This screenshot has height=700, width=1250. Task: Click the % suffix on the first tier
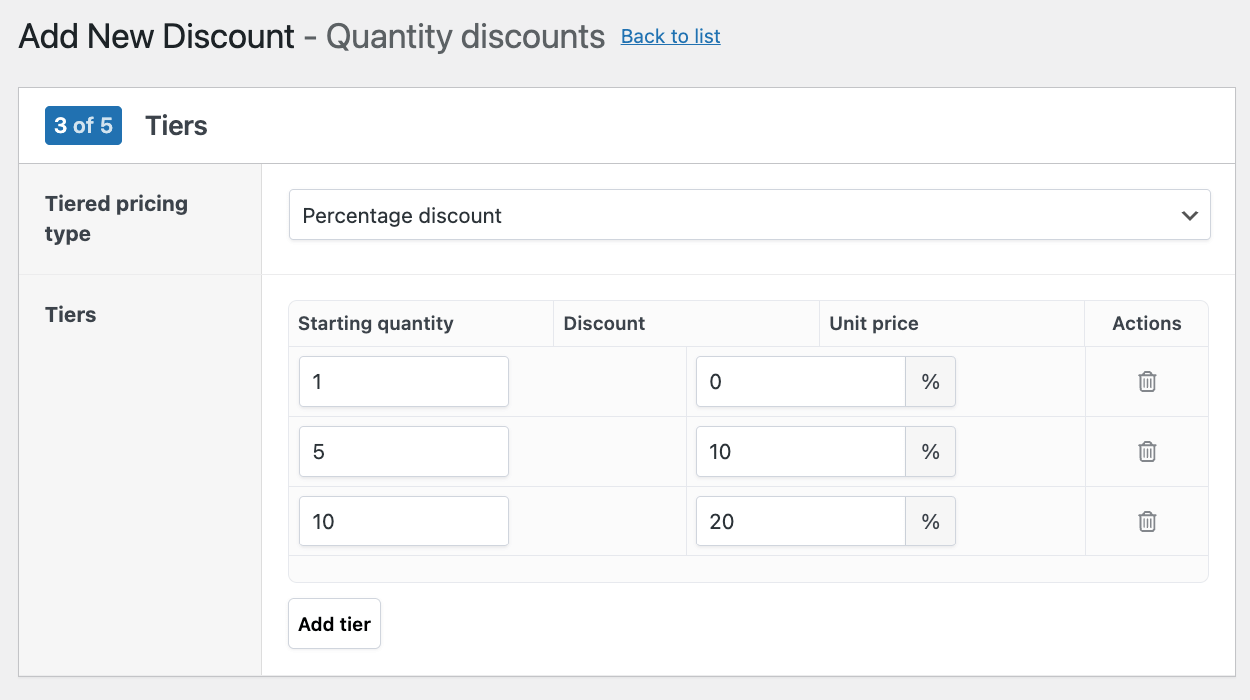coord(930,382)
